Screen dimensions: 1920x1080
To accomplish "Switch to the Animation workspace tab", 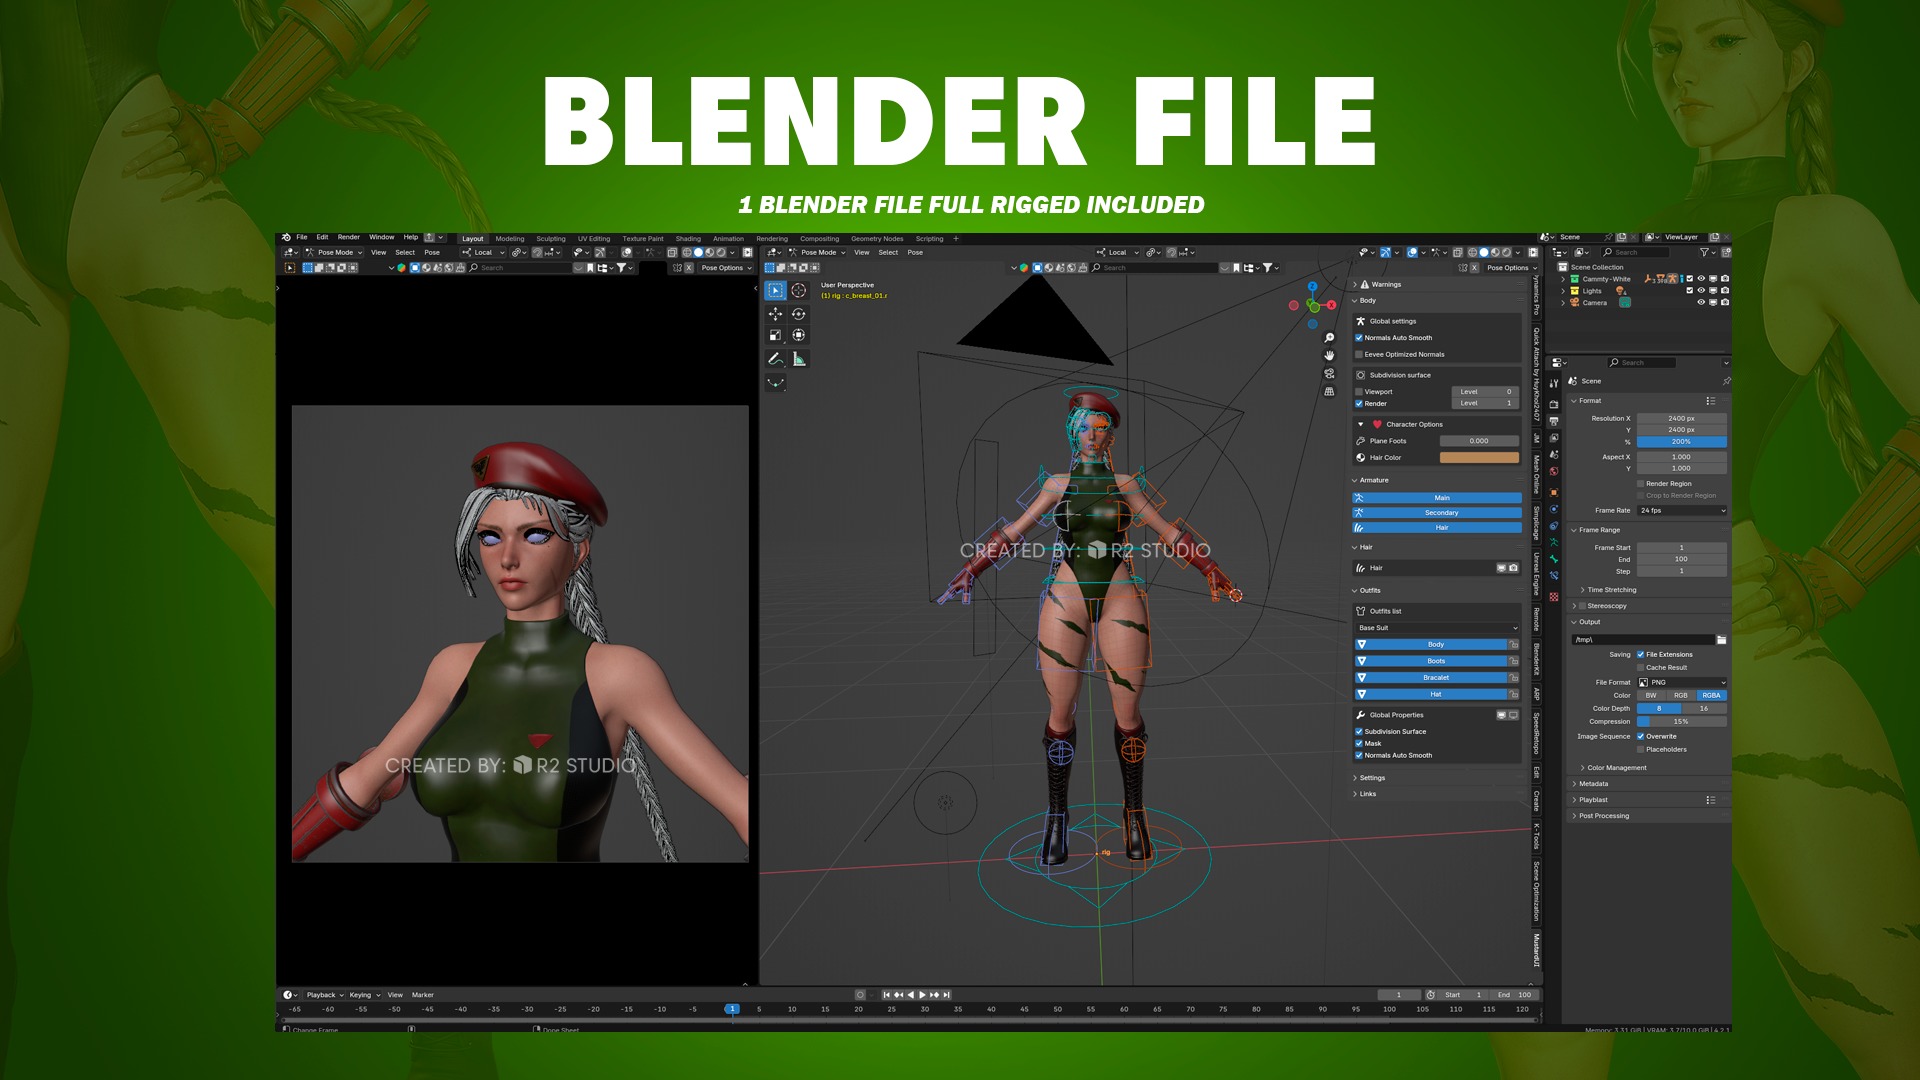I will tap(728, 239).
